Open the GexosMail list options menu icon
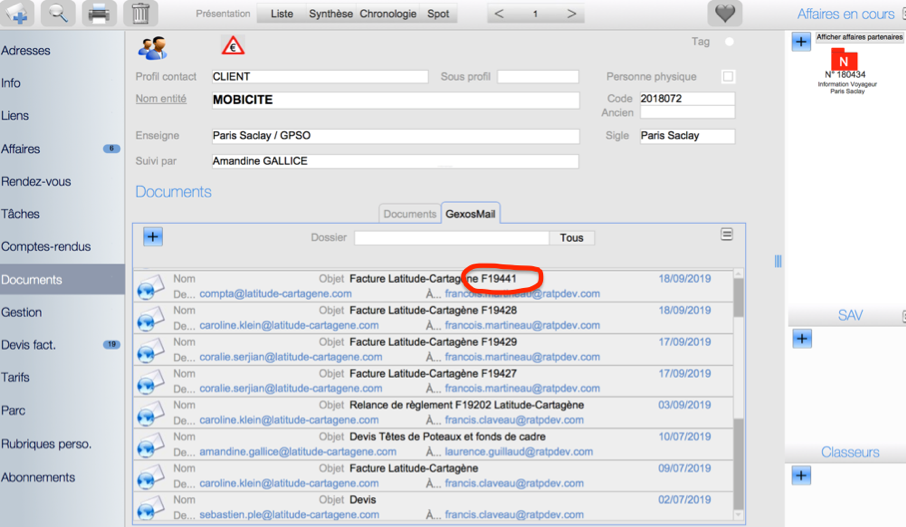Image resolution: width=906 pixels, height=527 pixels. [x=727, y=234]
